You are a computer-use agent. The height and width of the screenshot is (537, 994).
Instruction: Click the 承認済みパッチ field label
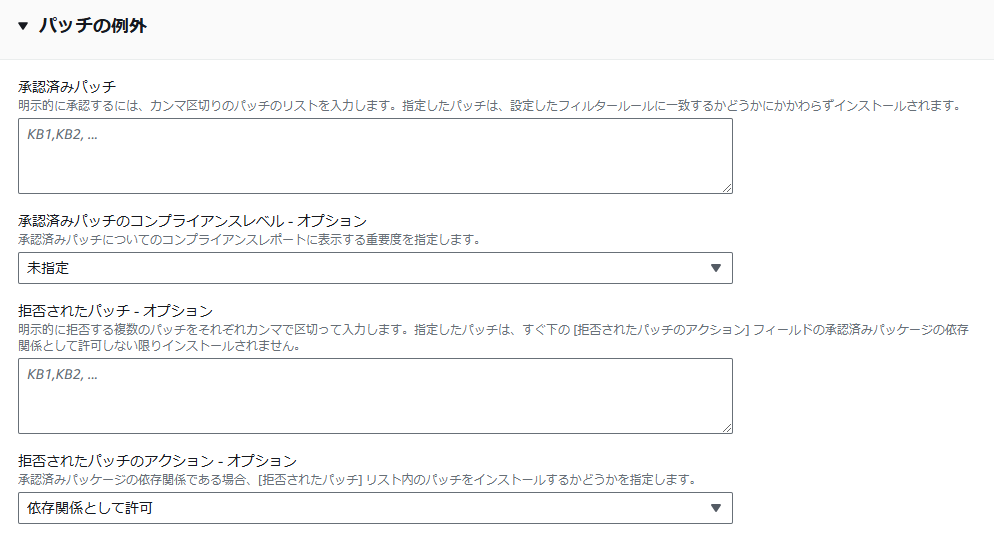[67, 86]
